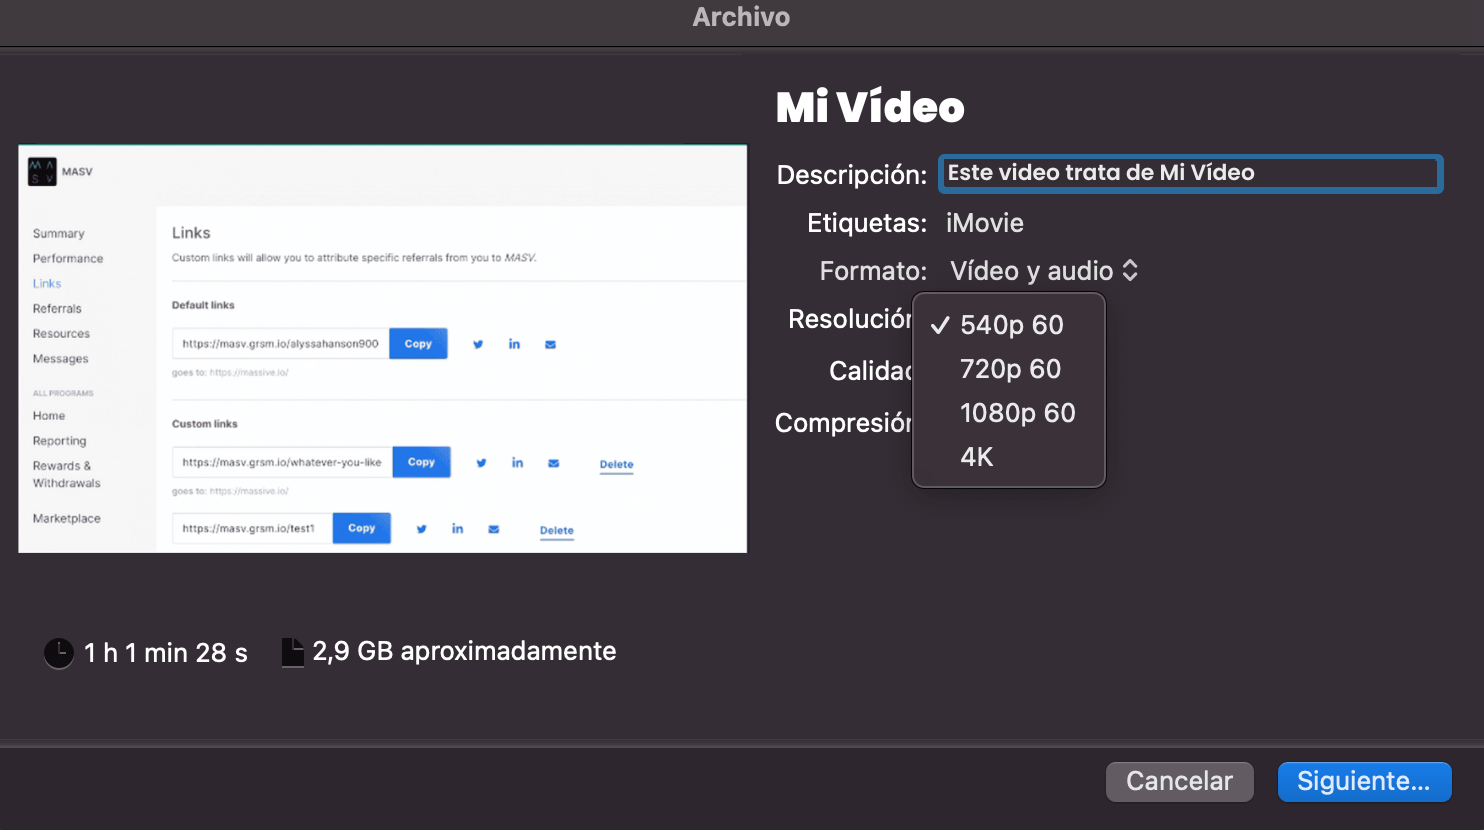Screen dimensions: 1484x830
Task: Choose 1080p 60 from the resolution list
Action: pyautogui.click(x=1018, y=412)
